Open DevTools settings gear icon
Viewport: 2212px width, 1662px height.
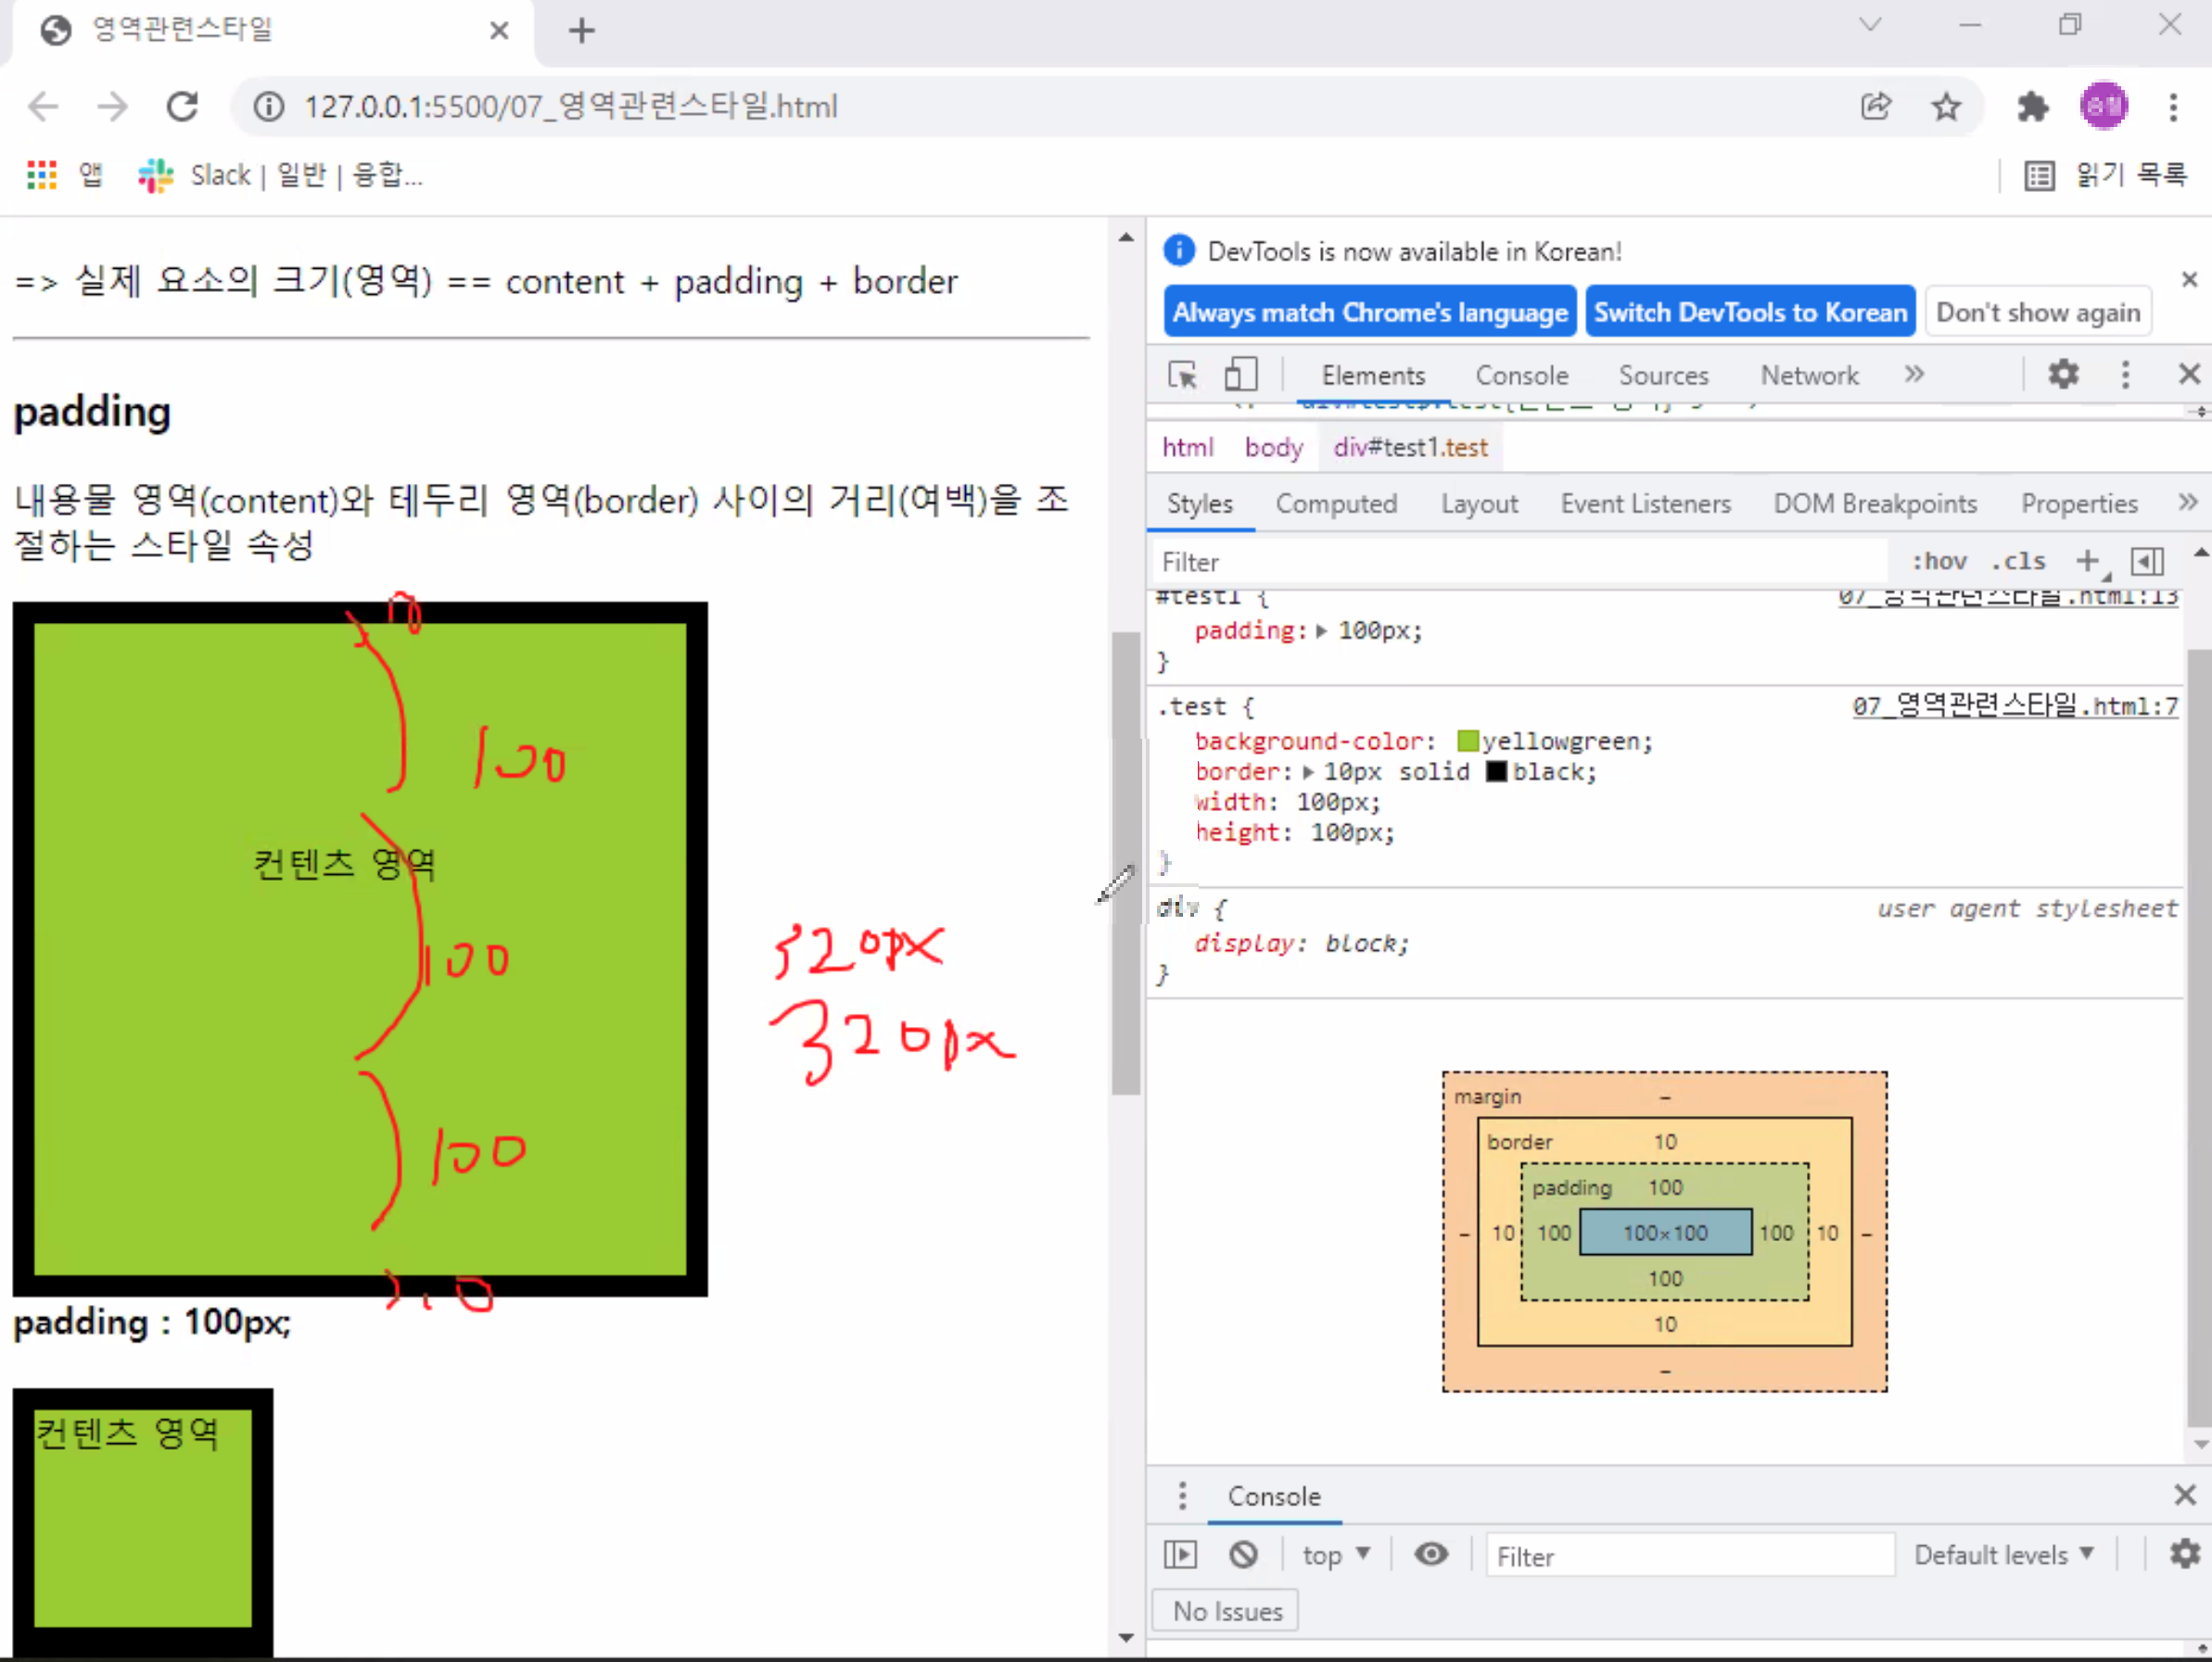click(x=2063, y=375)
